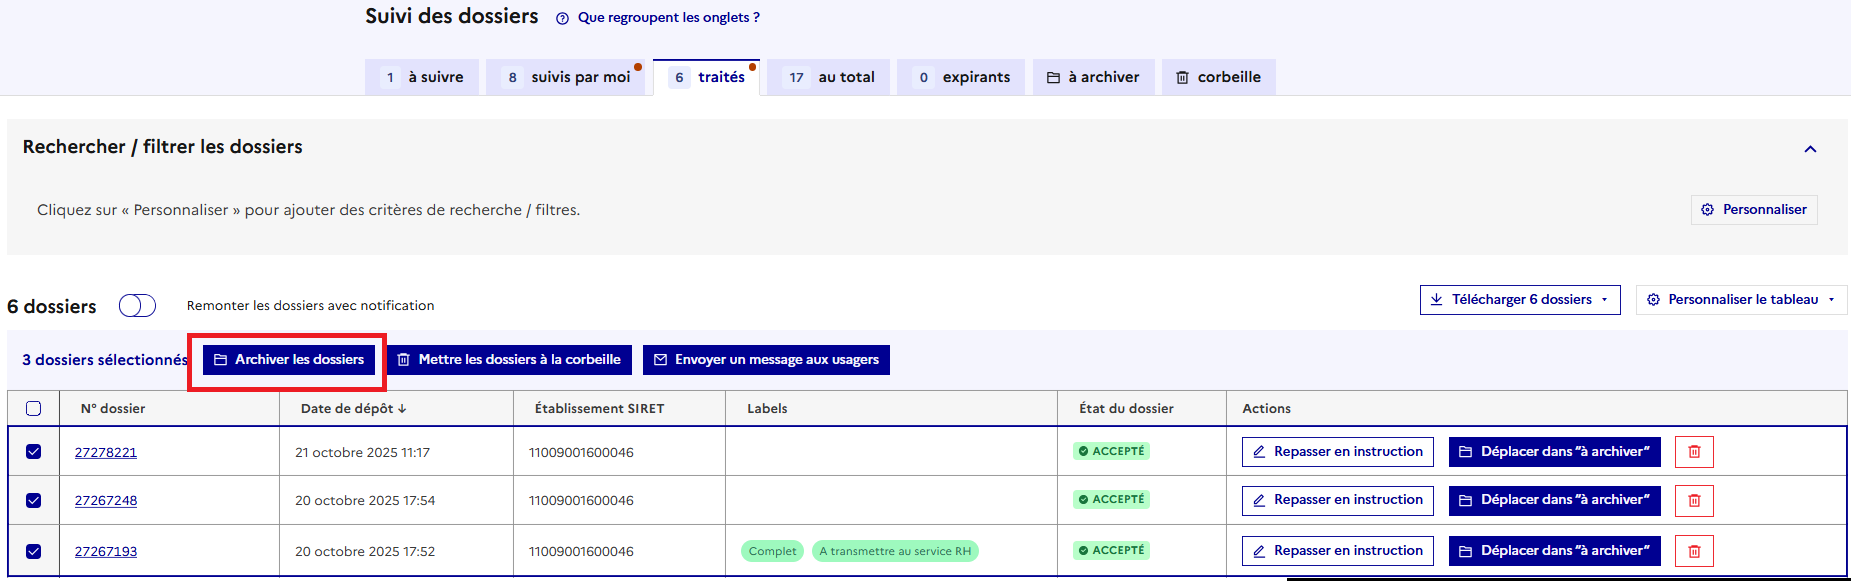
Task: Click archive icon in 'Archiver les dossiers'
Action: point(221,360)
